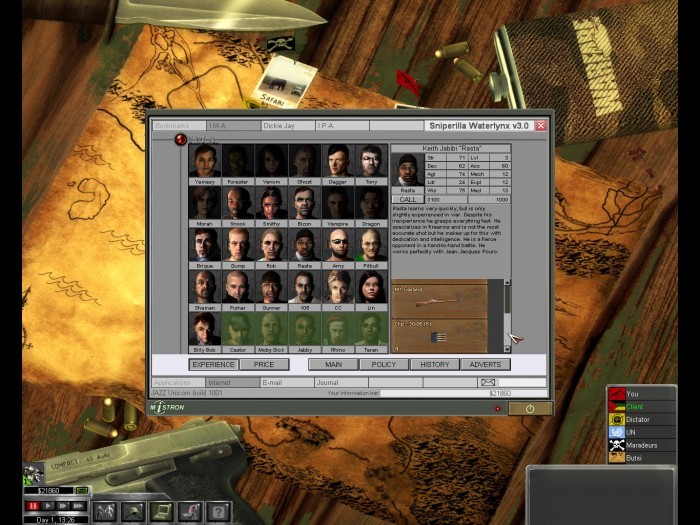Open the desktop PC icon in toolbar
This screenshot has height=525, width=700.
[x=190, y=512]
